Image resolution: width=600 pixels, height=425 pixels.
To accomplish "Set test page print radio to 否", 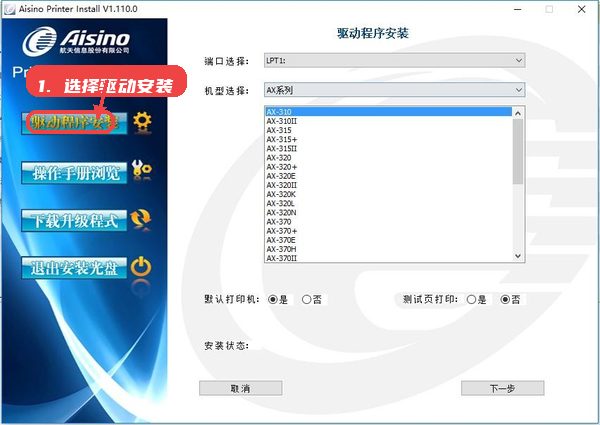I will pos(505,300).
